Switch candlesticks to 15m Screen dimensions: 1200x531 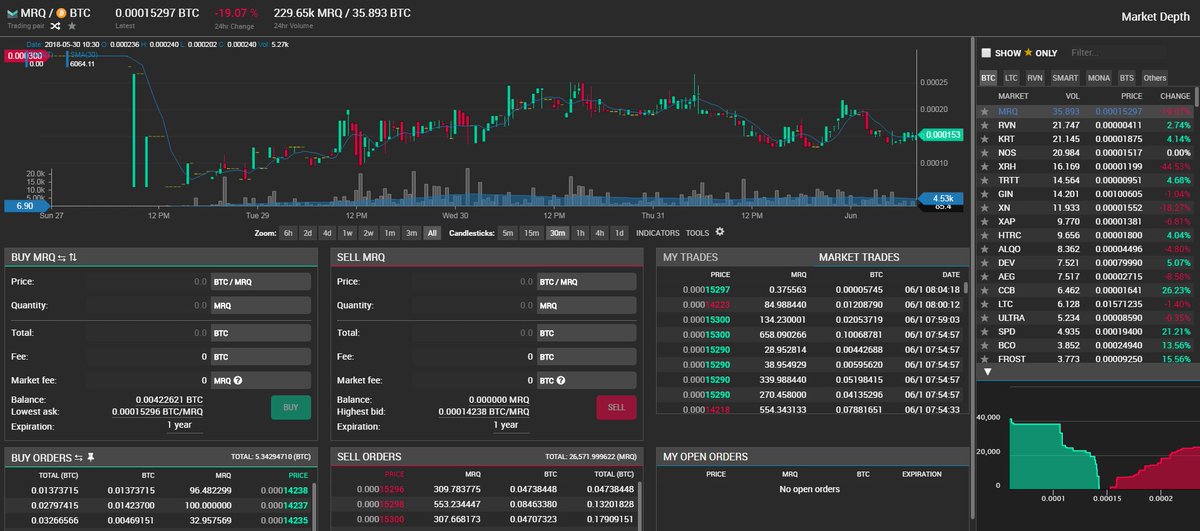tap(532, 232)
